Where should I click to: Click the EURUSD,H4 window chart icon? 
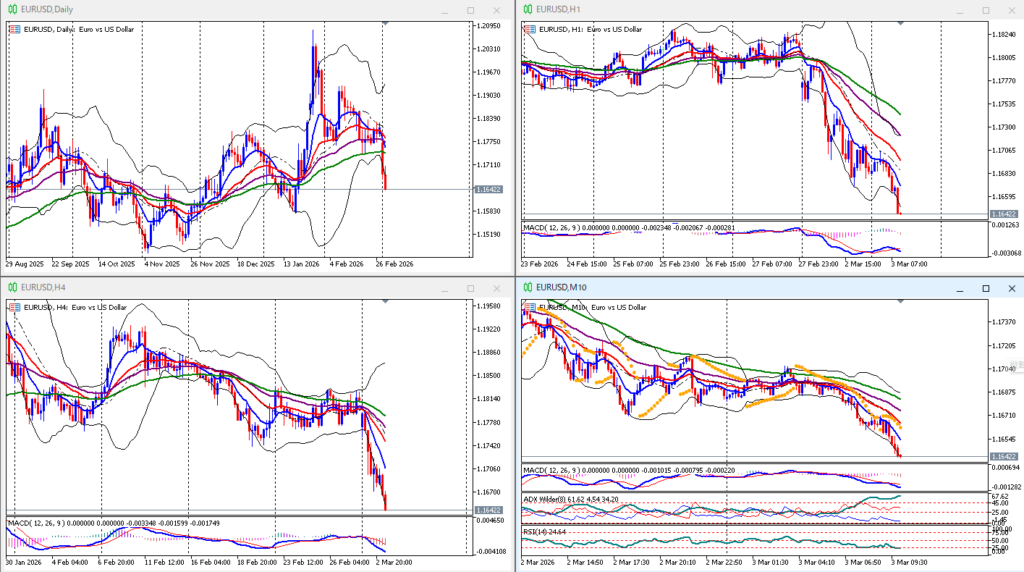point(11,288)
